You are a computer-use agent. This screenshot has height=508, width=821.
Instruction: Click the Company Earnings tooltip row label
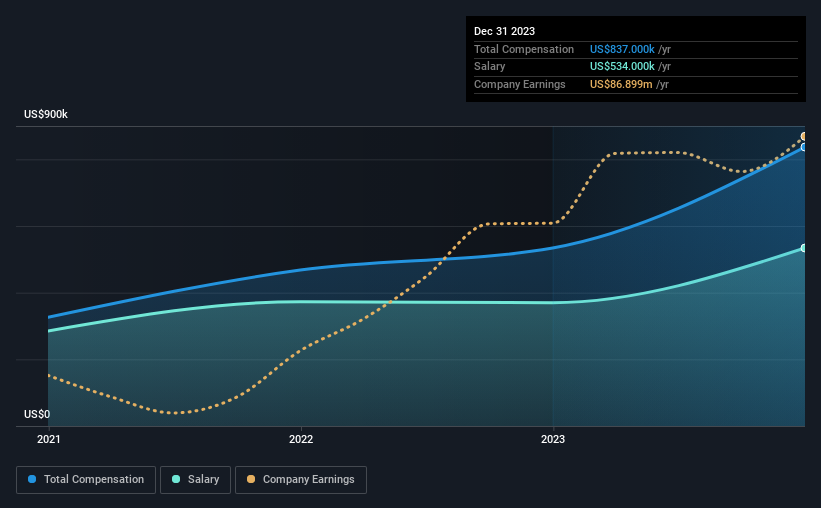pos(519,84)
